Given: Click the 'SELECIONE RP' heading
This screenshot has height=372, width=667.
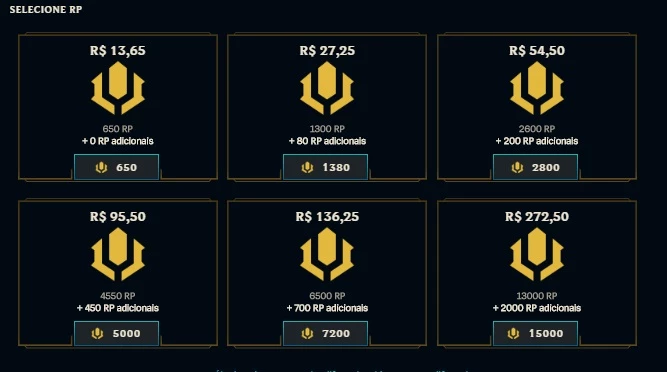Looking at the screenshot, I should click(x=46, y=10).
